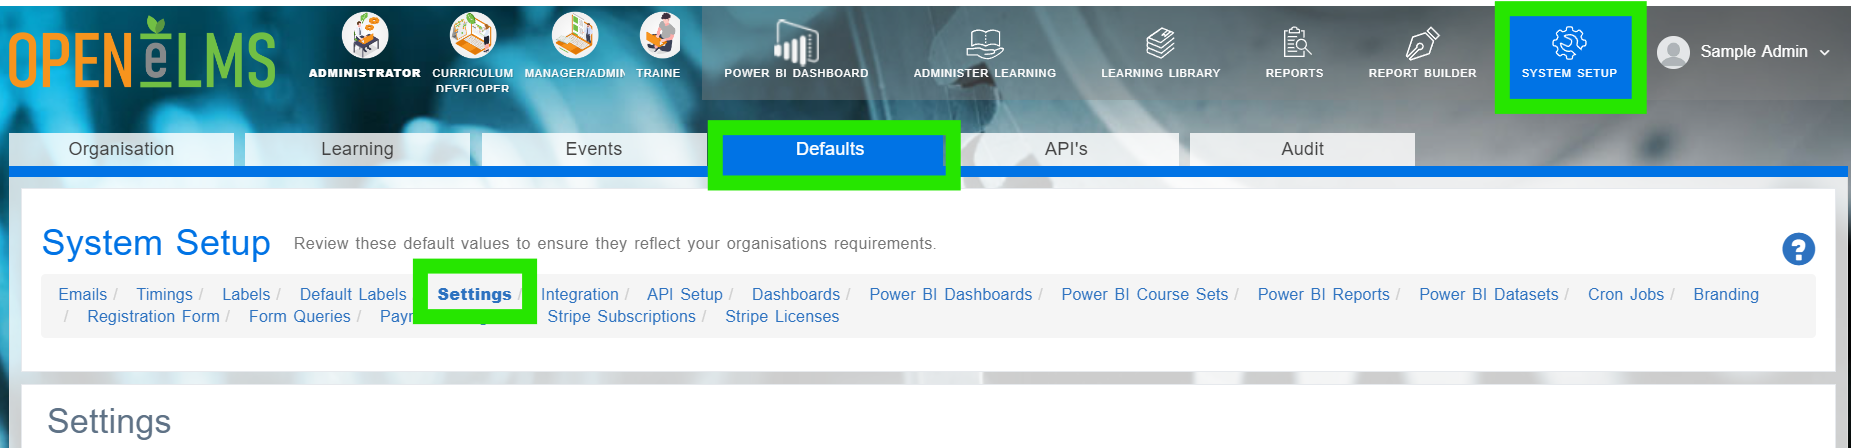Viewport: 1851px width, 448px height.
Task: Open System Setup gear icon
Action: tap(1569, 43)
